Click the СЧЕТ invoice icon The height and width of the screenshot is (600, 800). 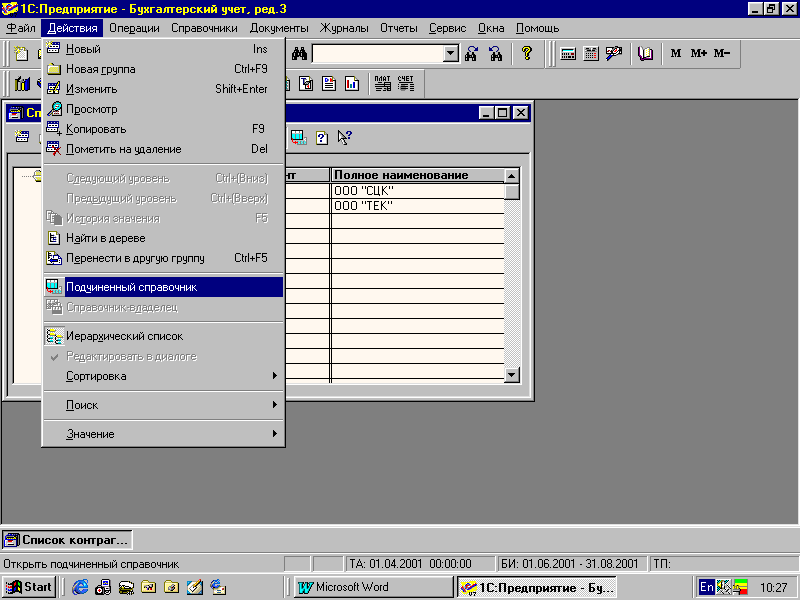406,84
